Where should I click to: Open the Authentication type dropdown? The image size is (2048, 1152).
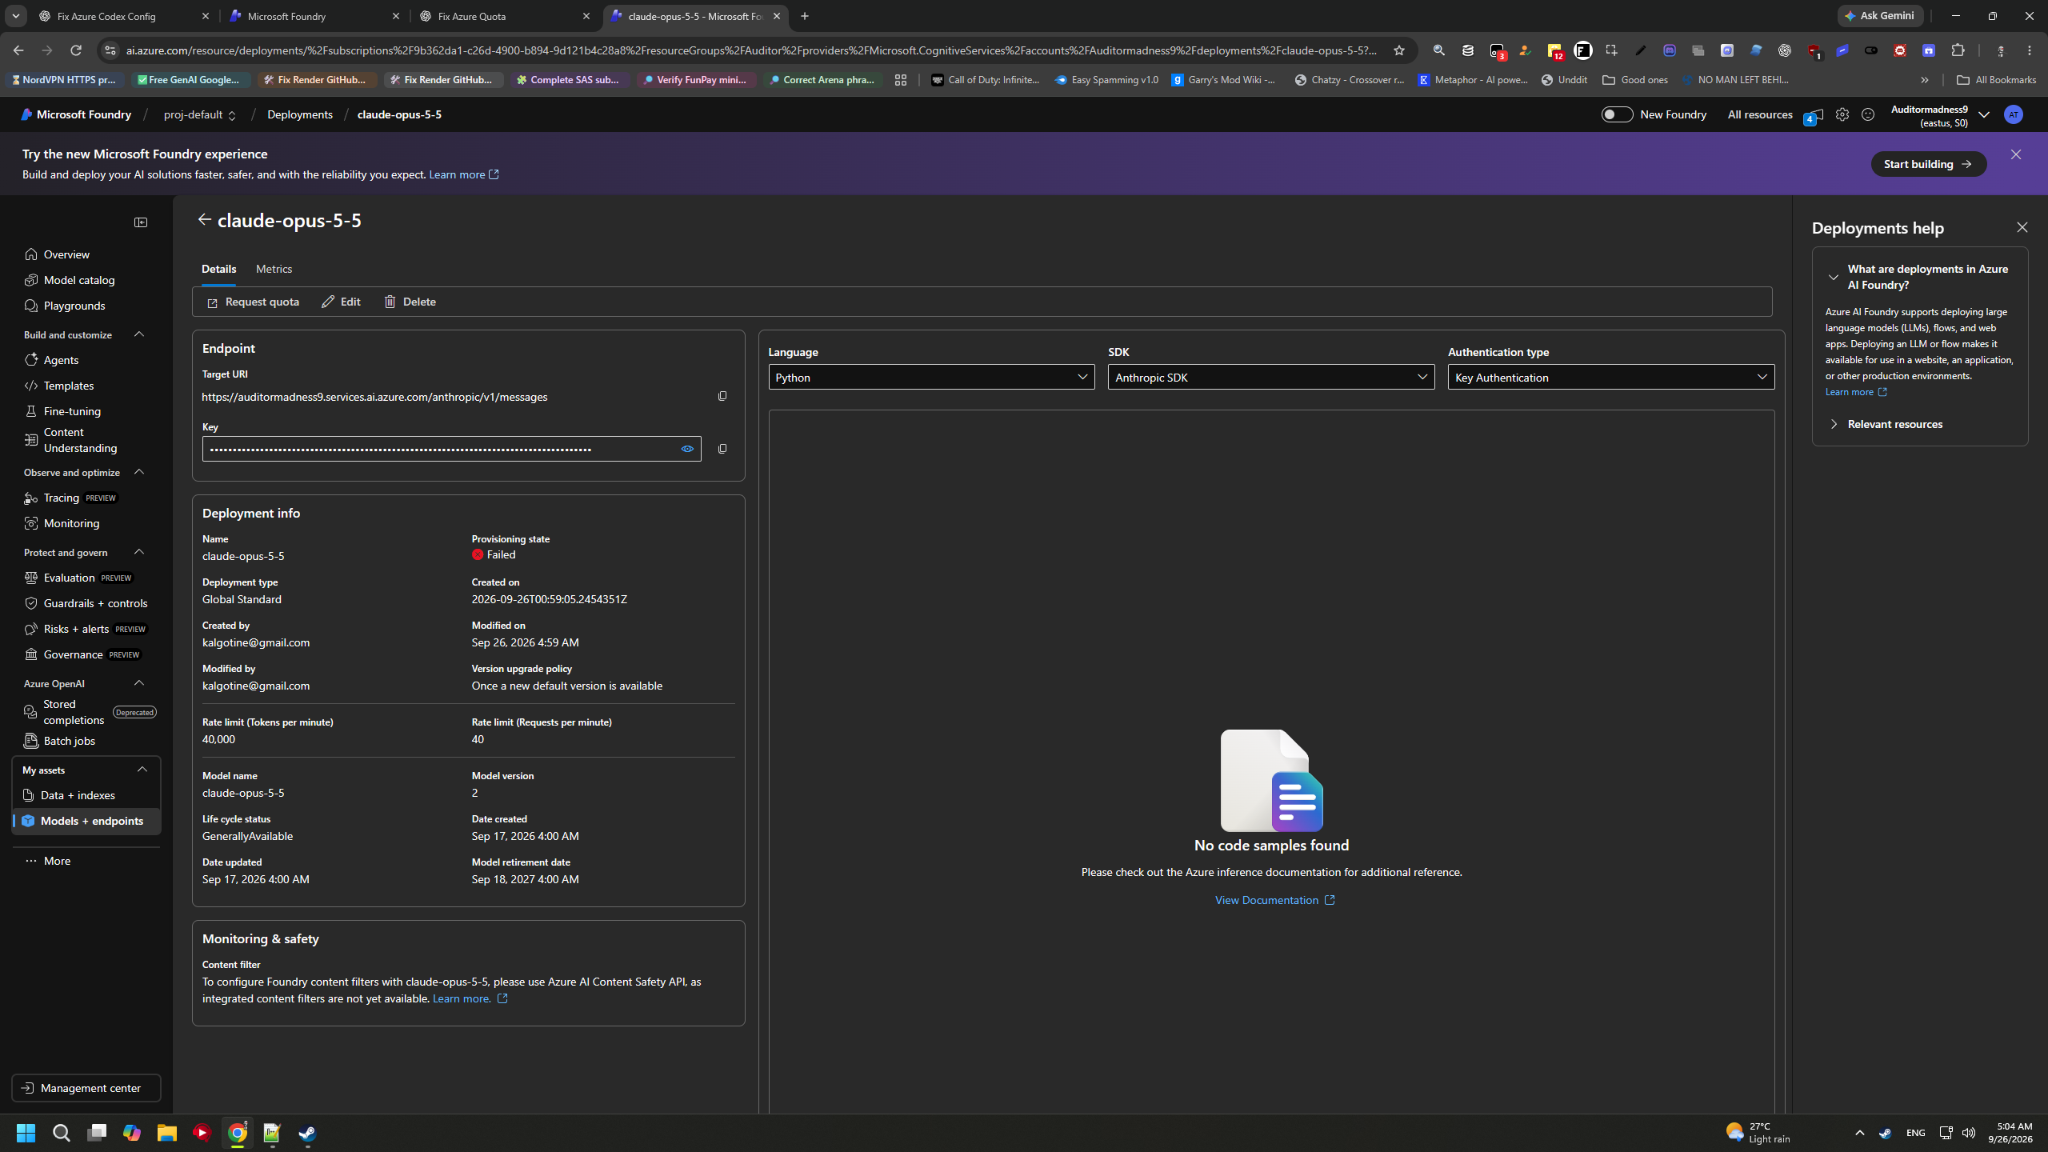tap(1611, 377)
